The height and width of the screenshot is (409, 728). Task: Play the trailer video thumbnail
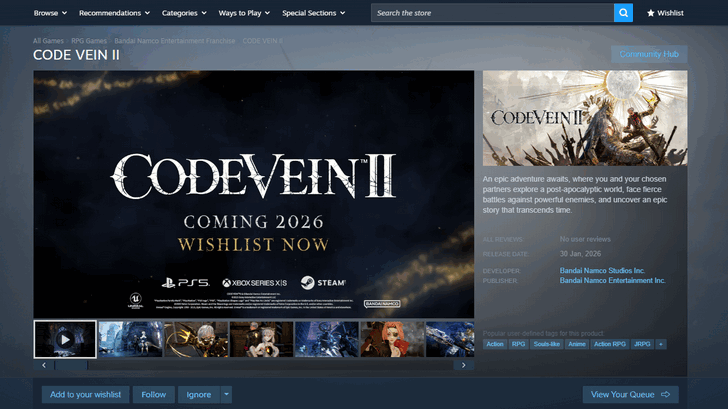pos(65,339)
